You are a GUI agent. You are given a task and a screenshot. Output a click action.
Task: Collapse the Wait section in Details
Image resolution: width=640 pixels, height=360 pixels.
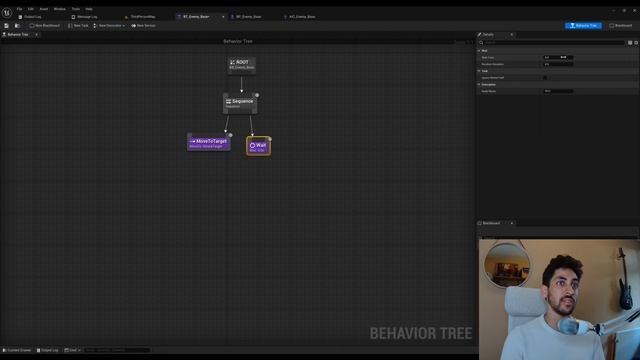(479, 51)
